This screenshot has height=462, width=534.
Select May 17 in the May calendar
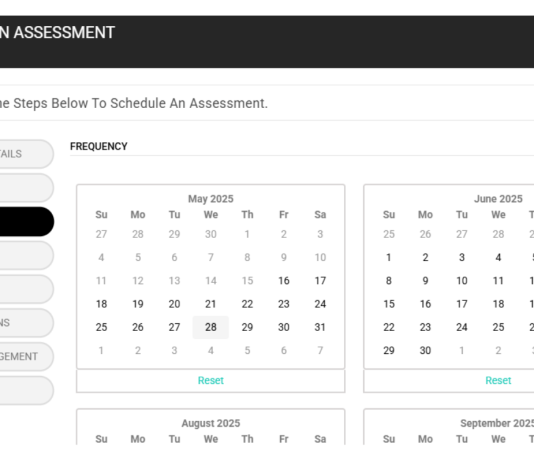coord(320,281)
